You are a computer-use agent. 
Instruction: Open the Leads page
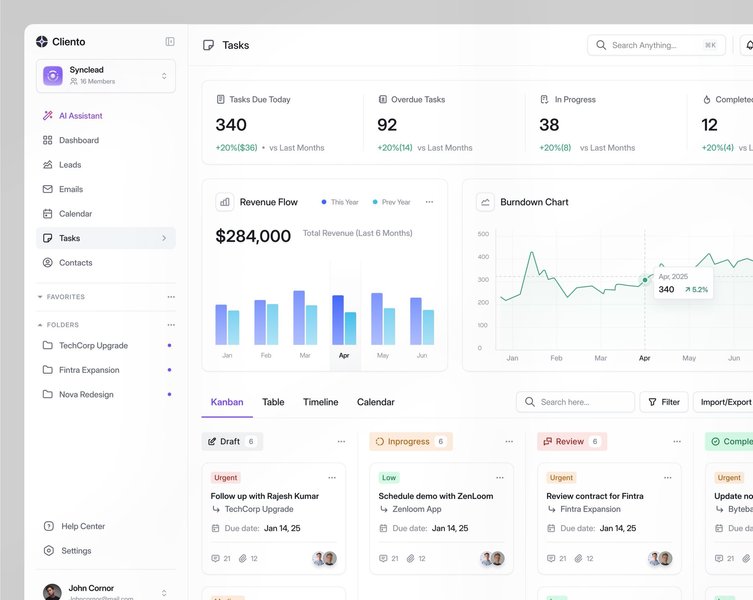(62, 165)
